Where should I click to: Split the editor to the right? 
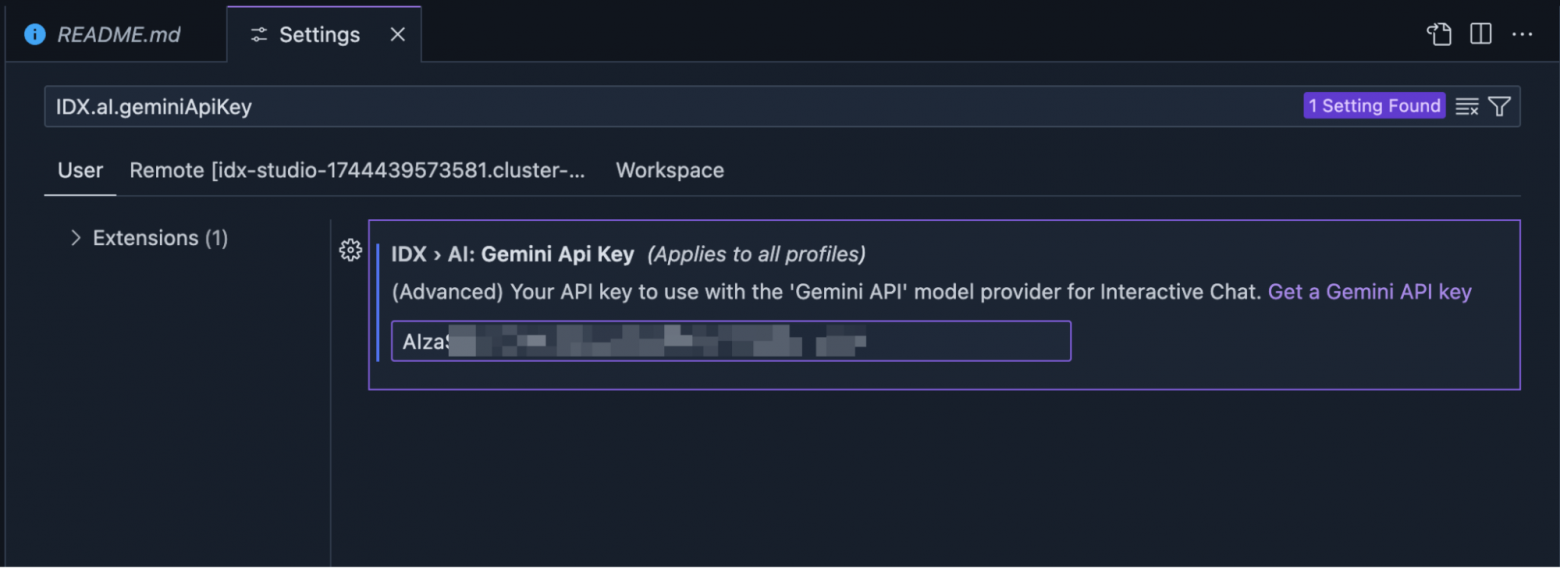[1481, 34]
